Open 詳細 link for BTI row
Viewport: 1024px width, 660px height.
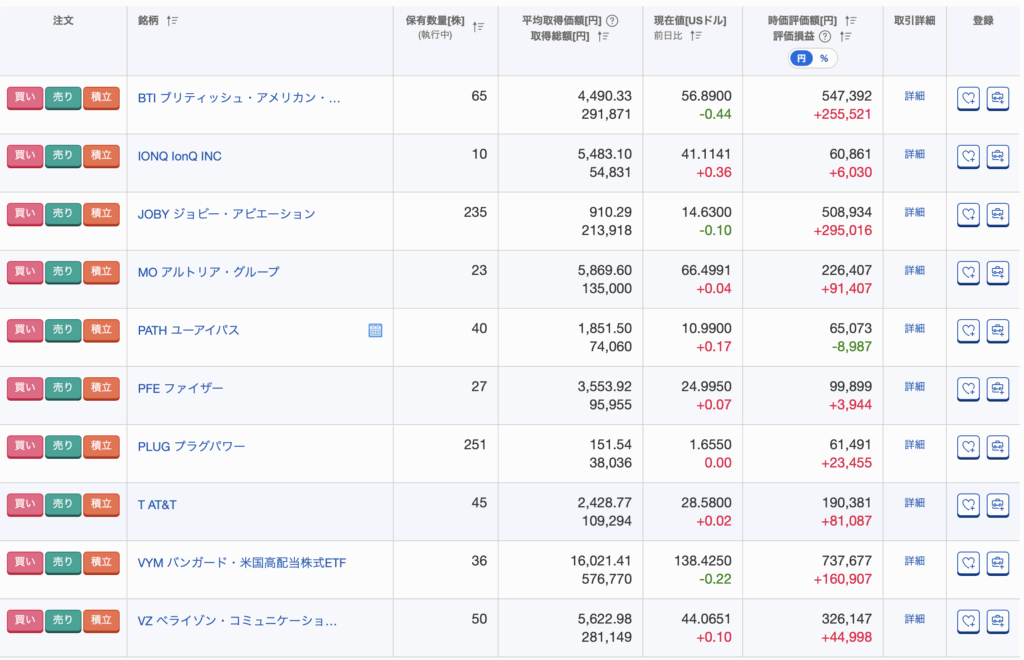pyautogui.click(x=914, y=96)
